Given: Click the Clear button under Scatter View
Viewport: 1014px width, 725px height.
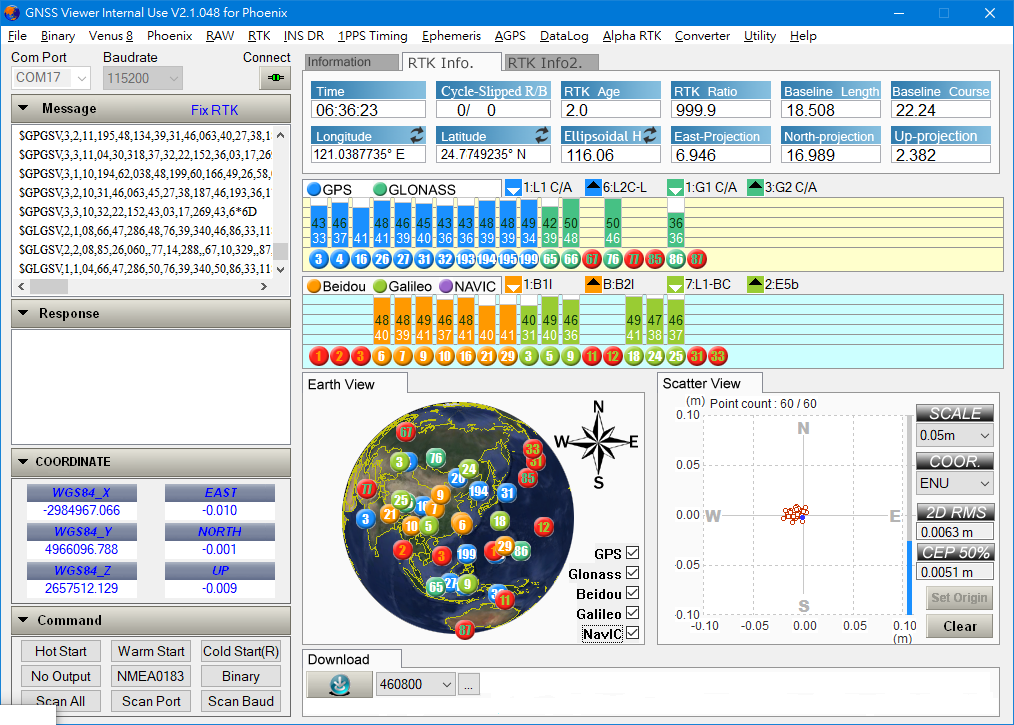Looking at the screenshot, I should 959,626.
